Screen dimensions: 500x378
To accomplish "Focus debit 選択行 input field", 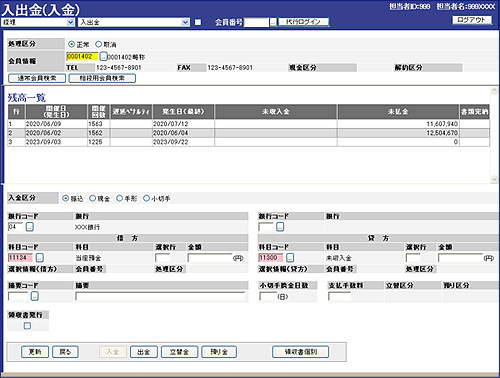I will click(163, 258).
